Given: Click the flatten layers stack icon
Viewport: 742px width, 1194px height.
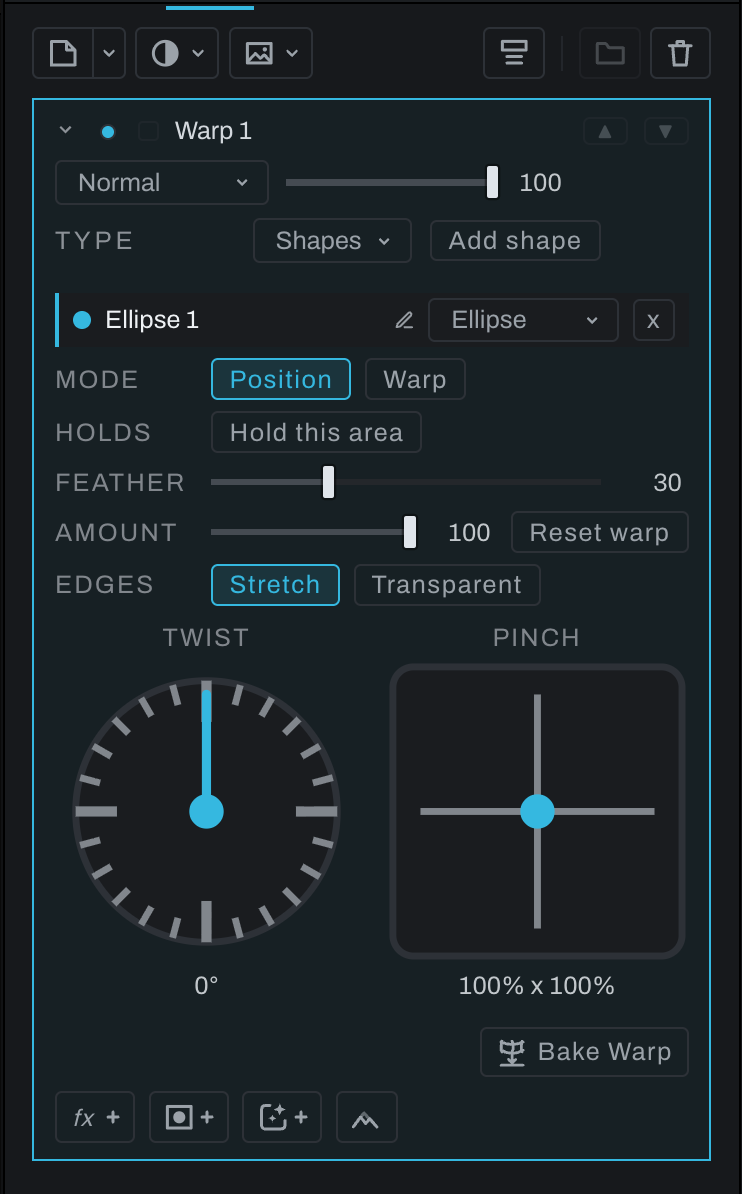Looking at the screenshot, I should tap(513, 53).
